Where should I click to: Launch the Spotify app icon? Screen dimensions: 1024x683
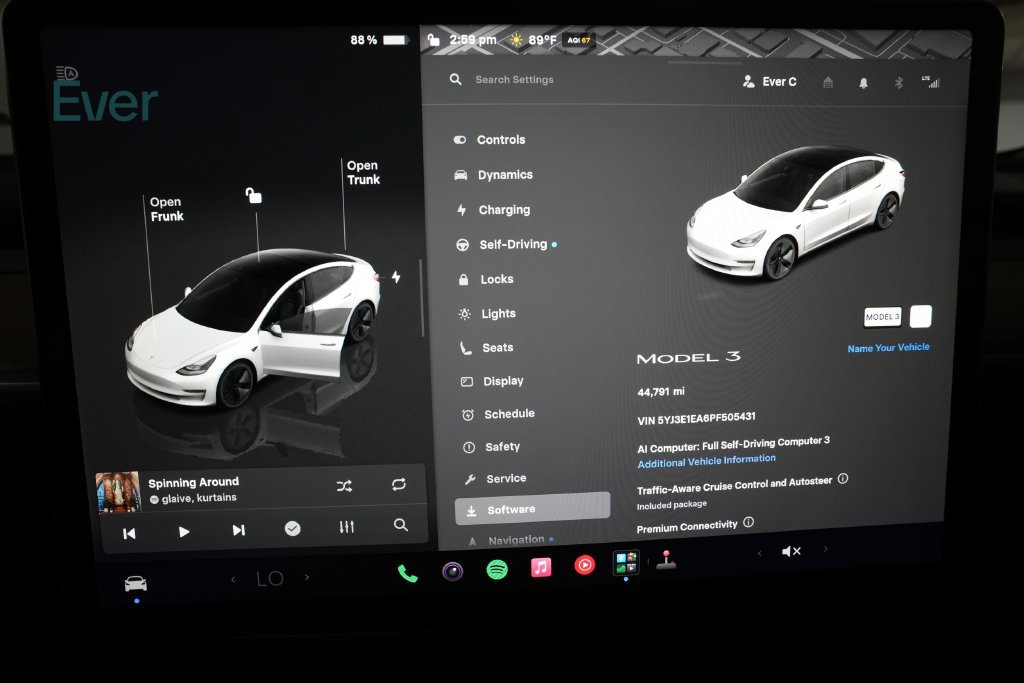(497, 569)
